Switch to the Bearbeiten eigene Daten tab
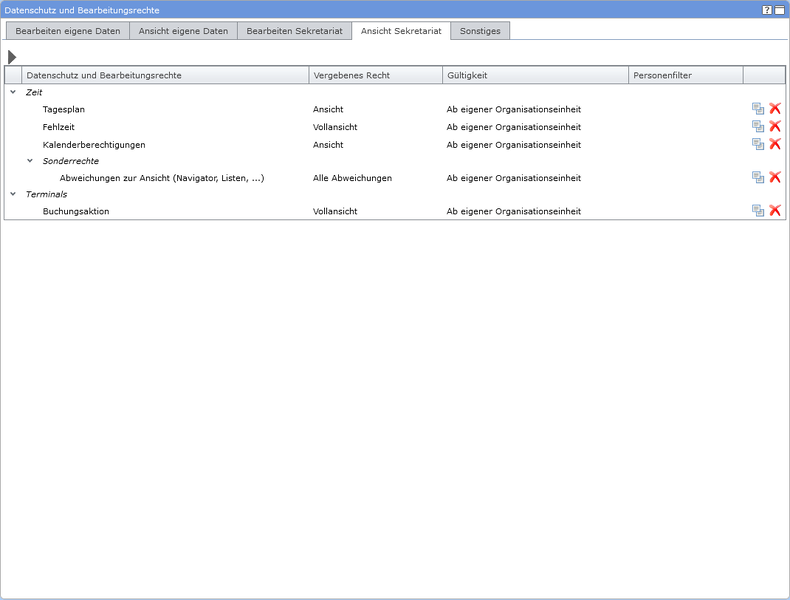 click(x=68, y=31)
